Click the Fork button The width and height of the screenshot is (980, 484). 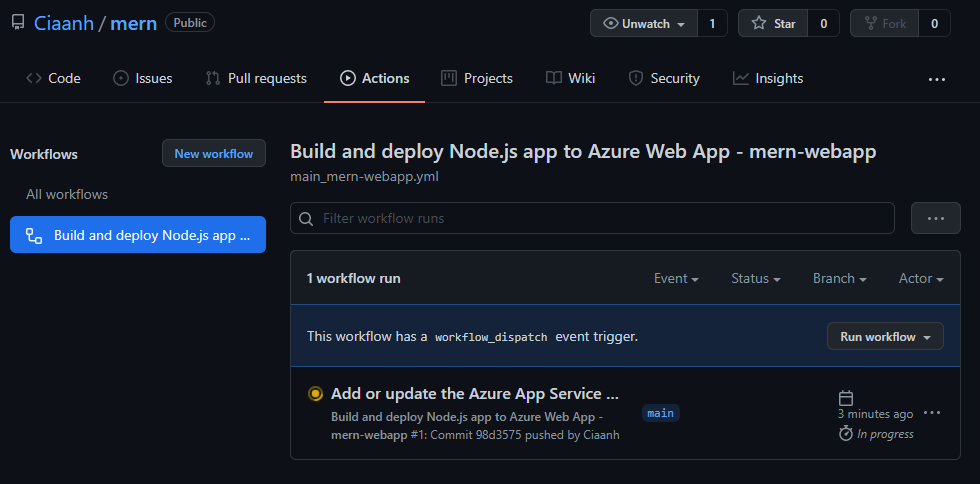coord(884,24)
